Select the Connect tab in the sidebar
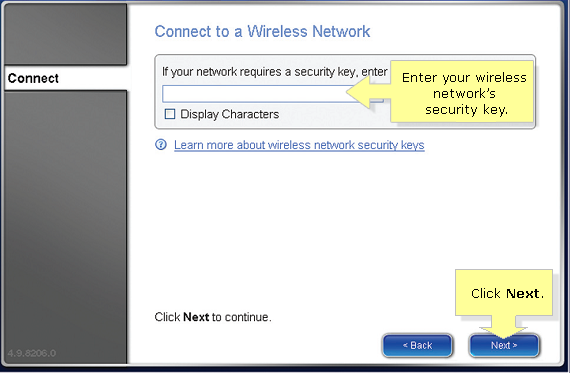 pyautogui.click(x=66, y=78)
